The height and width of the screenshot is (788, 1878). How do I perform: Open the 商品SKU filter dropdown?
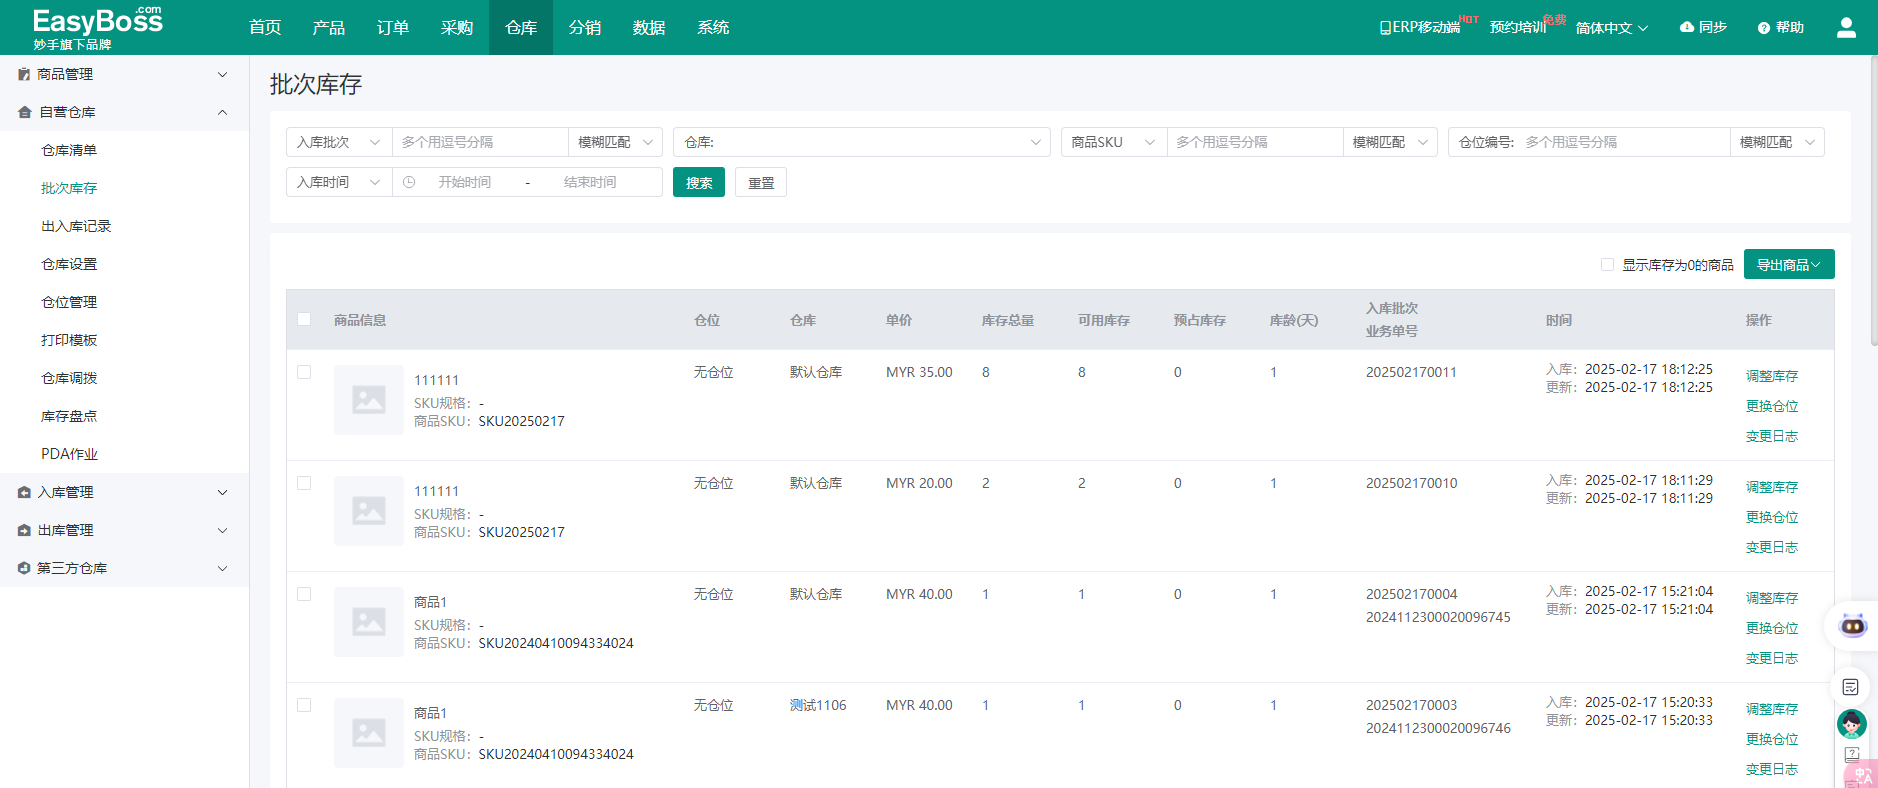(1114, 142)
